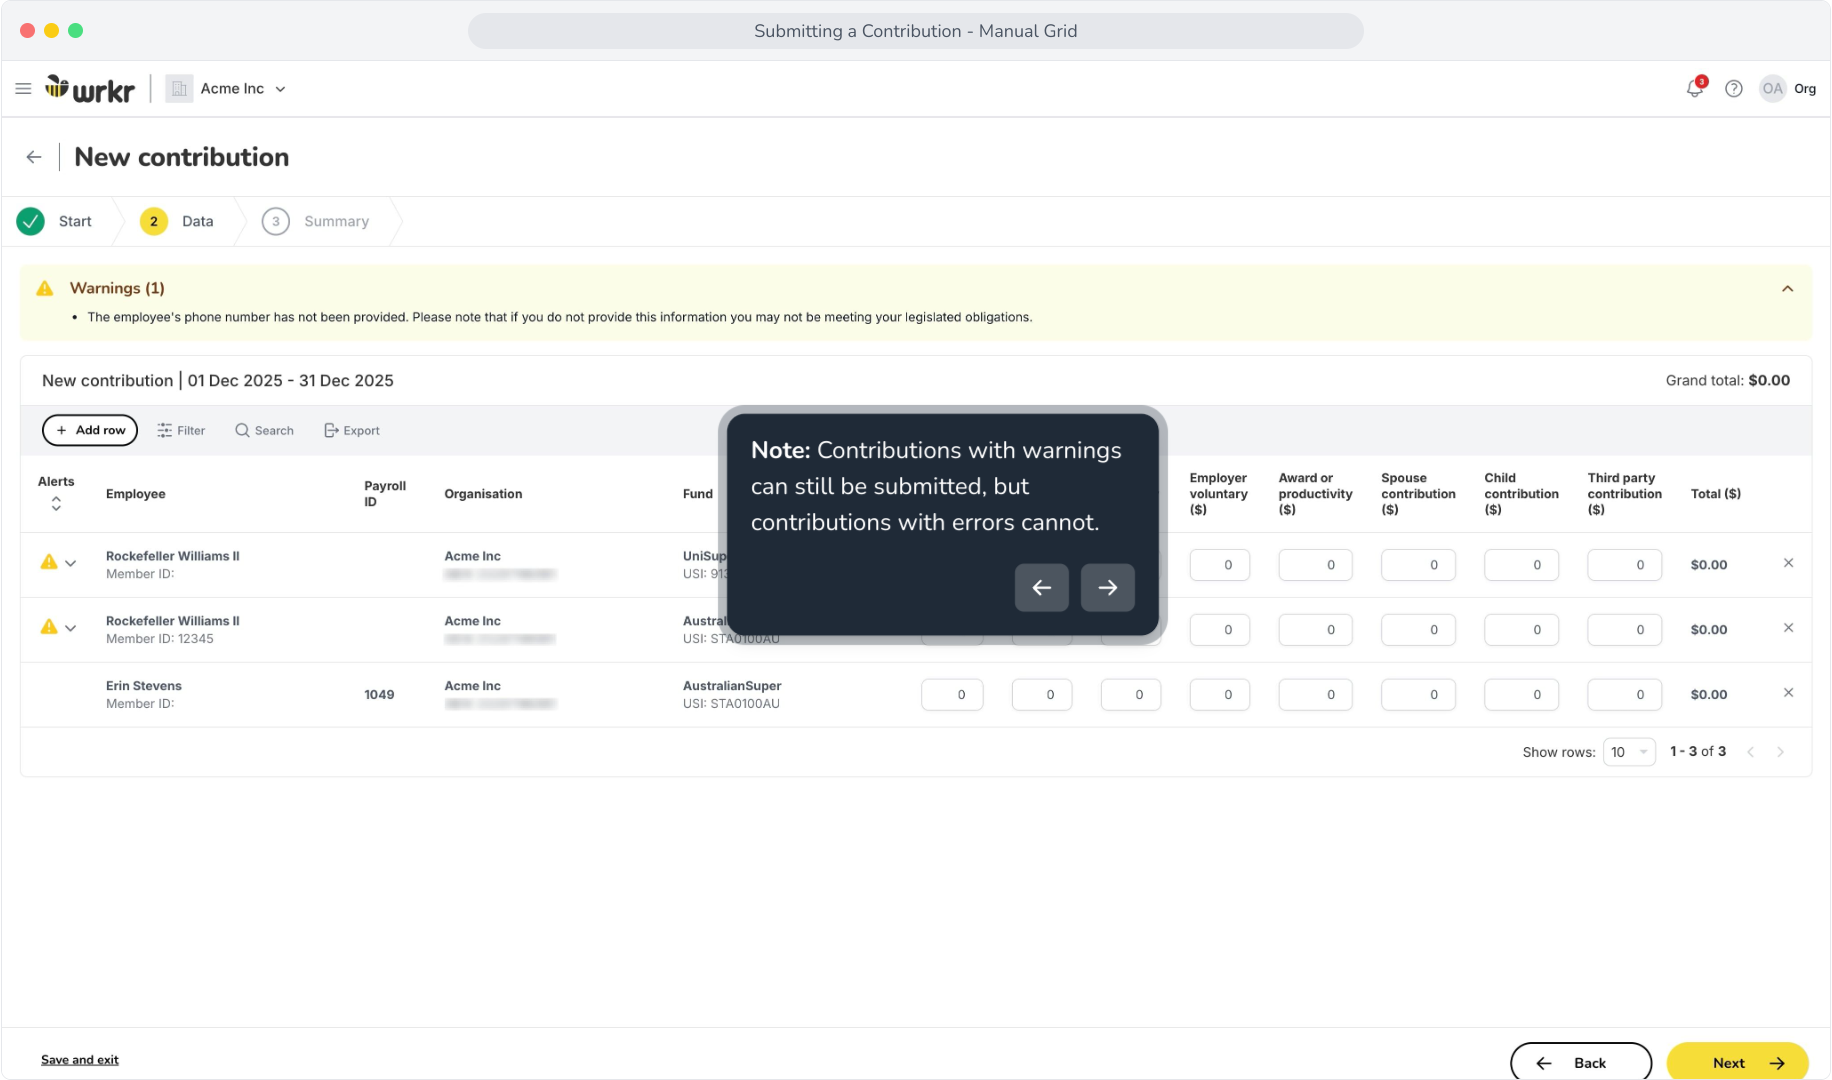Open the notifications bell
The image size is (1832, 1080).
tap(1695, 88)
